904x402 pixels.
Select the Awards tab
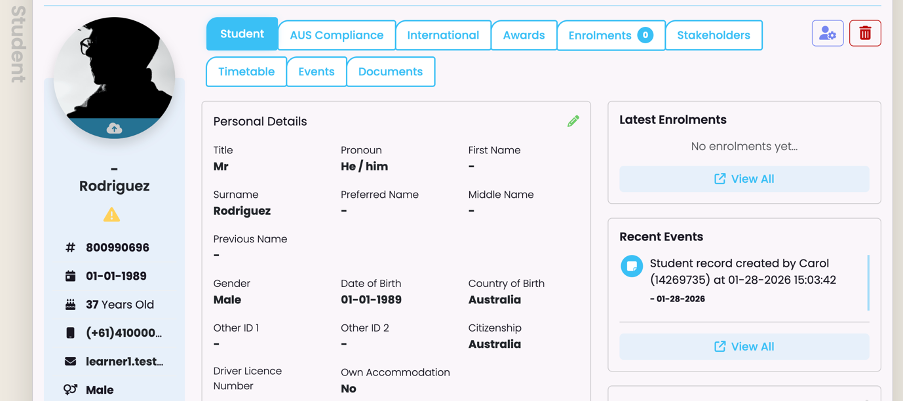tap(524, 35)
